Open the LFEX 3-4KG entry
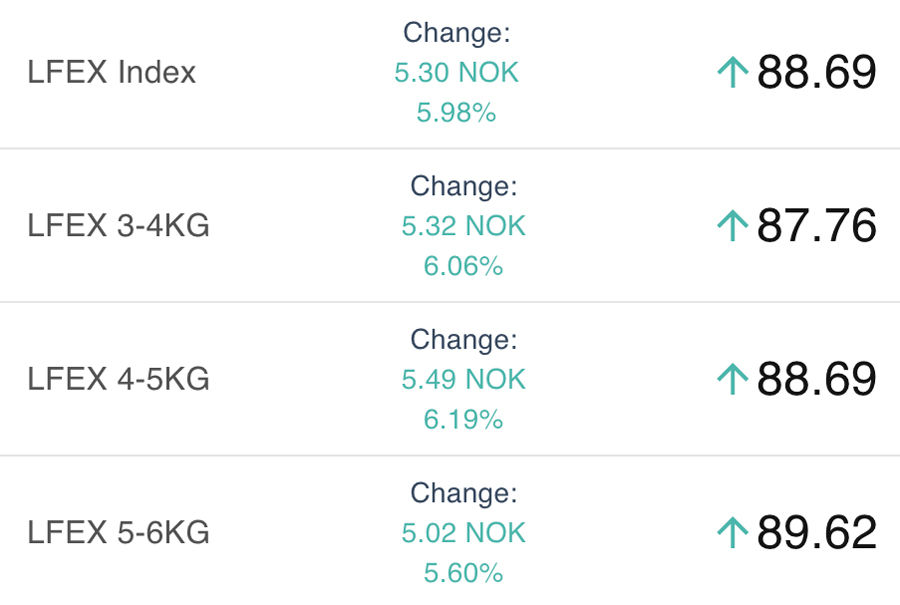This screenshot has height=605, width=900. (x=118, y=226)
